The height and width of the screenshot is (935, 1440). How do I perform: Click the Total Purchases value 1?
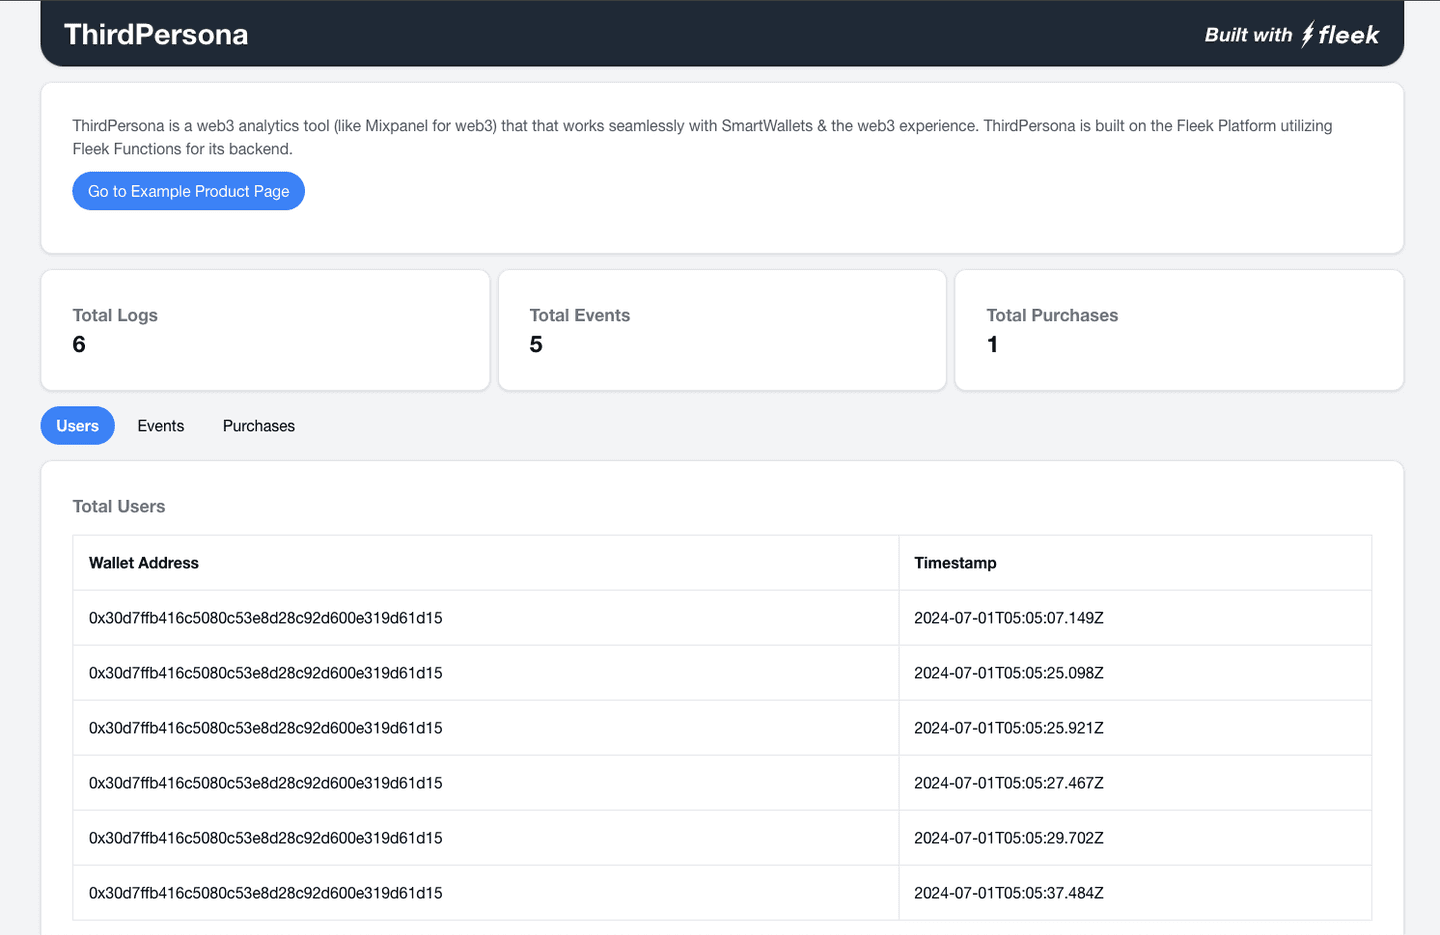992,345
